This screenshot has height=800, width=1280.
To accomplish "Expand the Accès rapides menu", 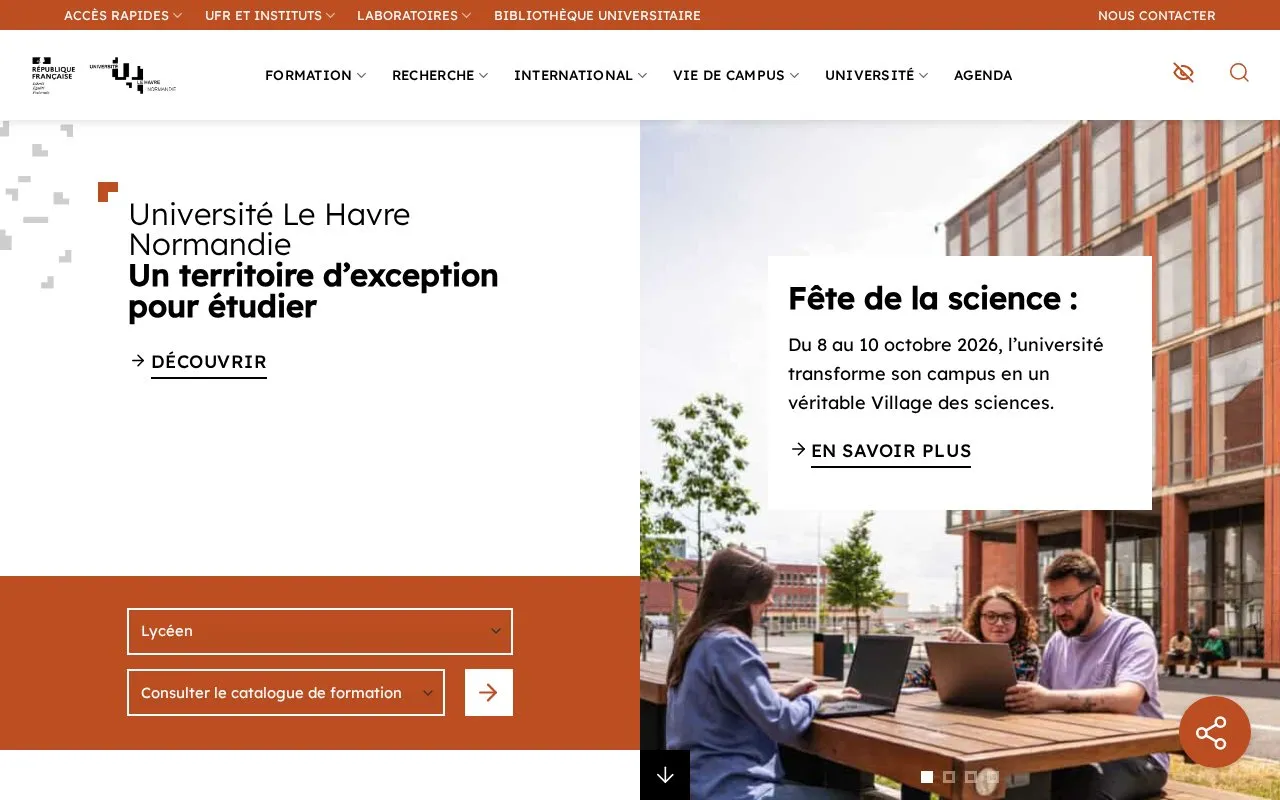I will pyautogui.click(x=123, y=15).
